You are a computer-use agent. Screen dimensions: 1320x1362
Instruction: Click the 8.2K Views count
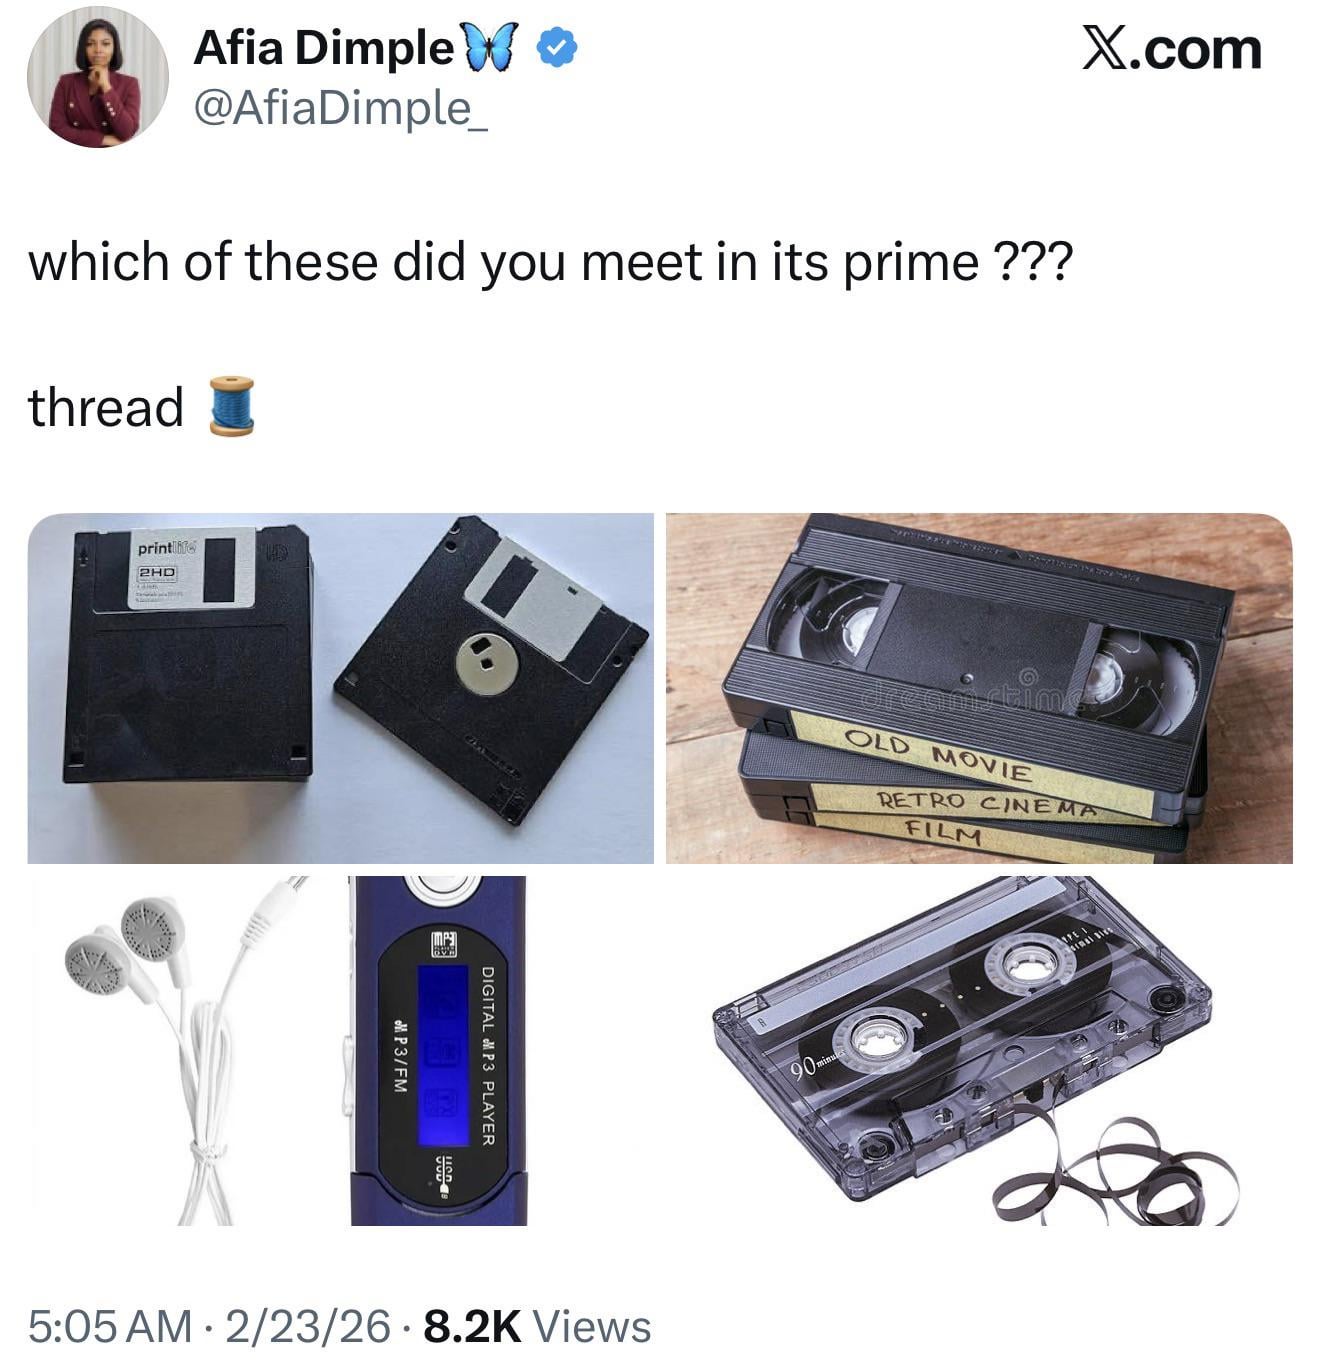(538, 1327)
